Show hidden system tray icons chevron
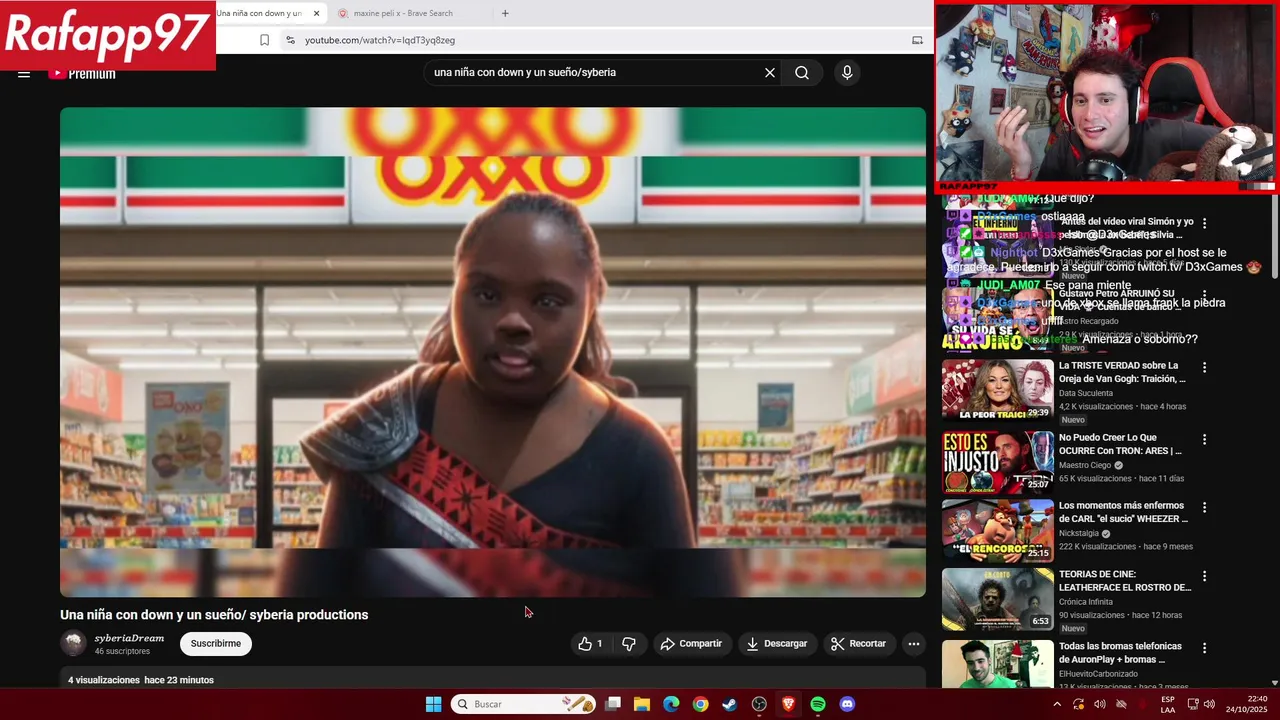1280x720 pixels. tap(1057, 704)
